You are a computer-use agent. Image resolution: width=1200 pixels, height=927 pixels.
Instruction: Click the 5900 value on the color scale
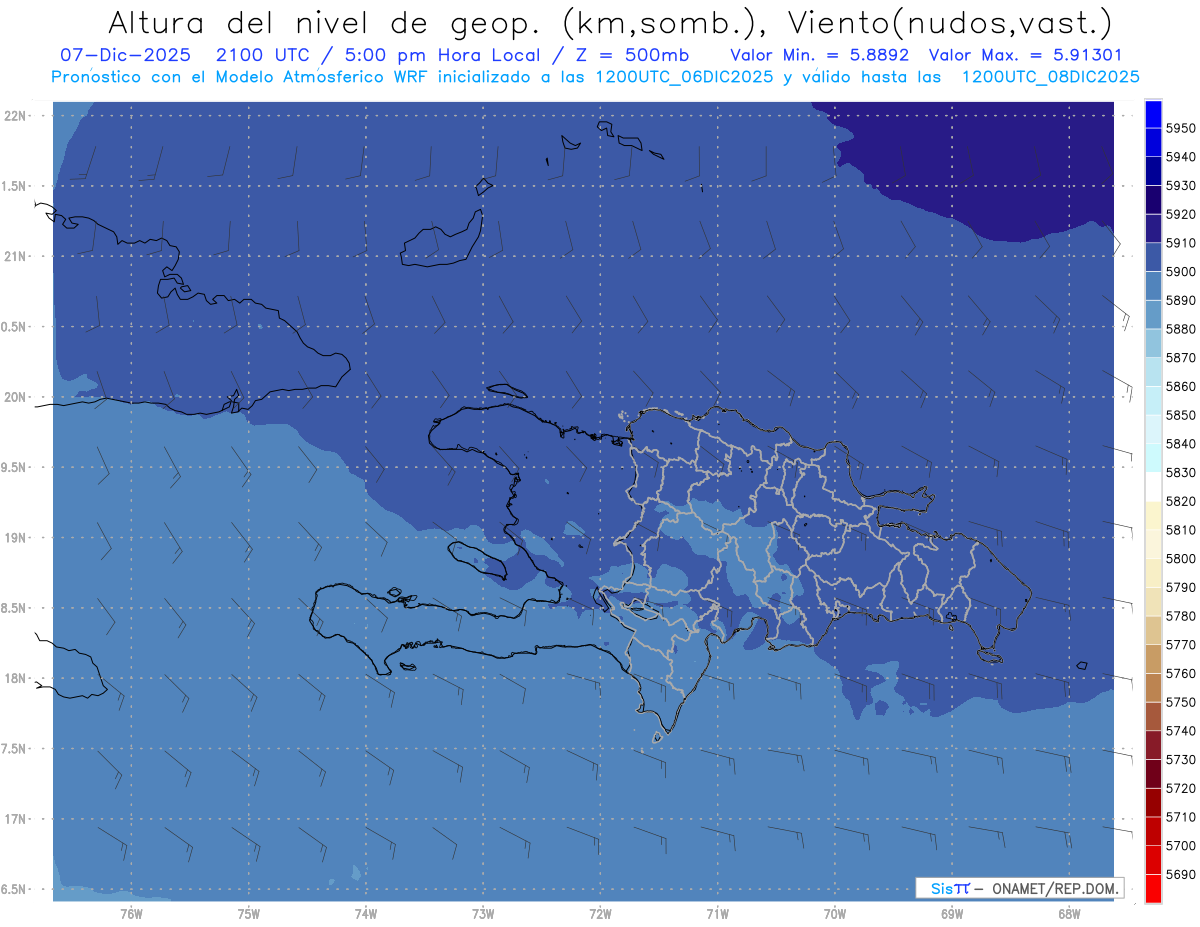tap(1181, 272)
